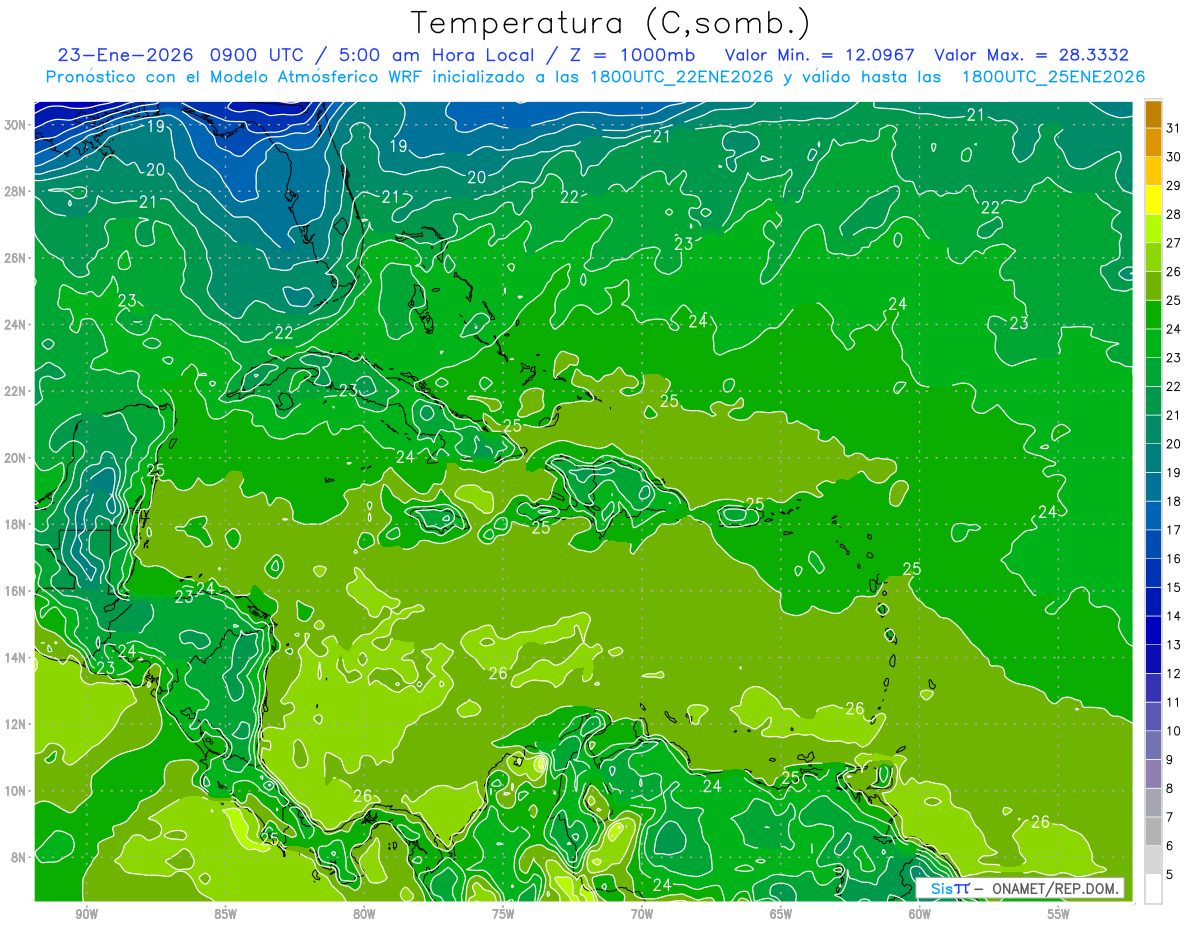
Task: Click the "5:00 am Hora Local" text
Action: [x=438, y=55]
